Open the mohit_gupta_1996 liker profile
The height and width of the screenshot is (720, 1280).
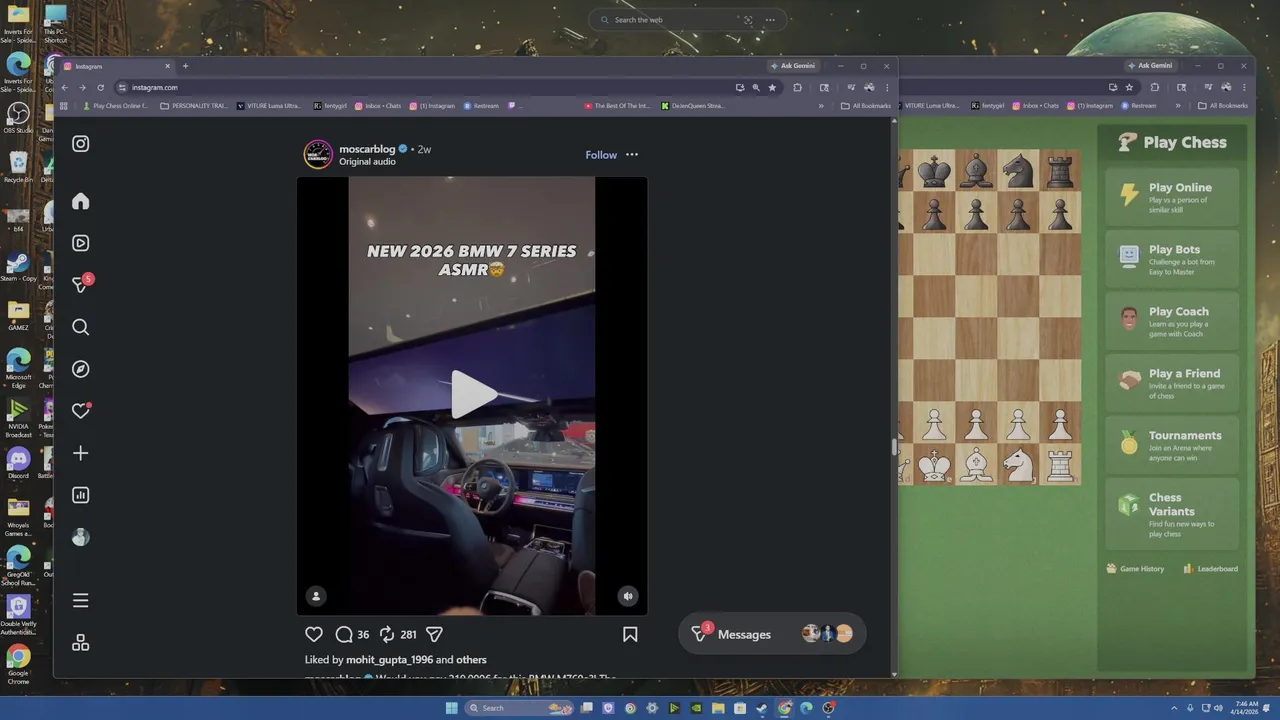click(x=389, y=660)
